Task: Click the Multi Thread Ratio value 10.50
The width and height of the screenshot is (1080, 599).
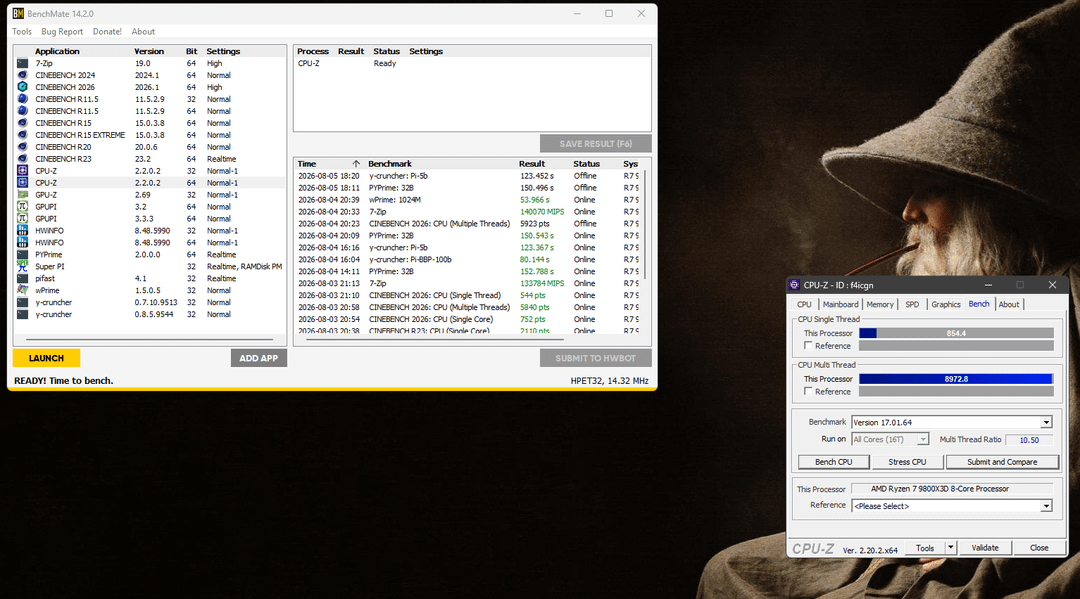Action: tap(1029, 440)
